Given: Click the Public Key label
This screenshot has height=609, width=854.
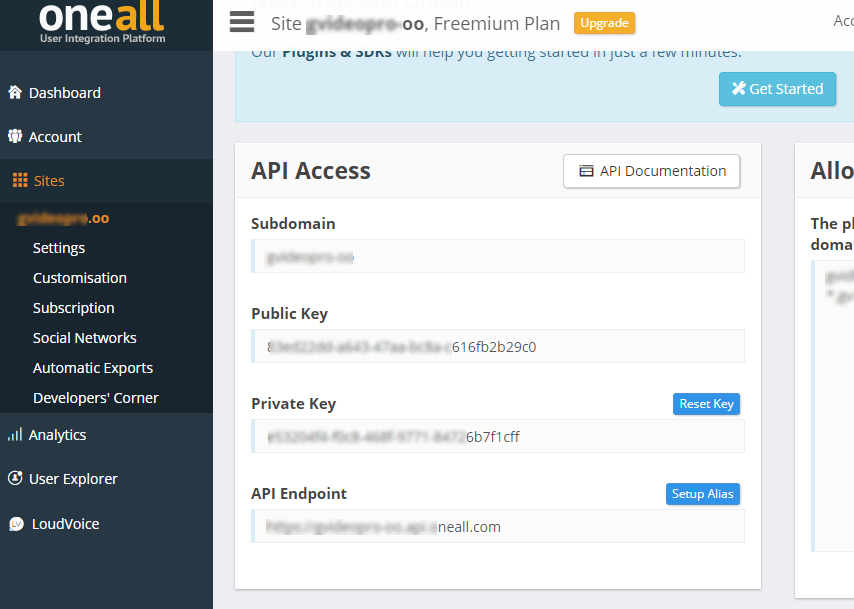Looking at the screenshot, I should pyautogui.click(x=289, y=314).
